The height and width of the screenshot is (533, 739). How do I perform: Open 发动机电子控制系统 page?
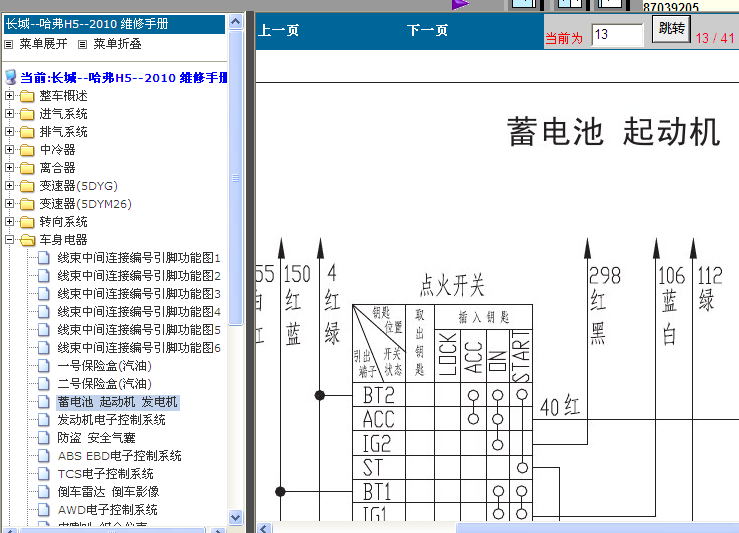pos(111,420)
